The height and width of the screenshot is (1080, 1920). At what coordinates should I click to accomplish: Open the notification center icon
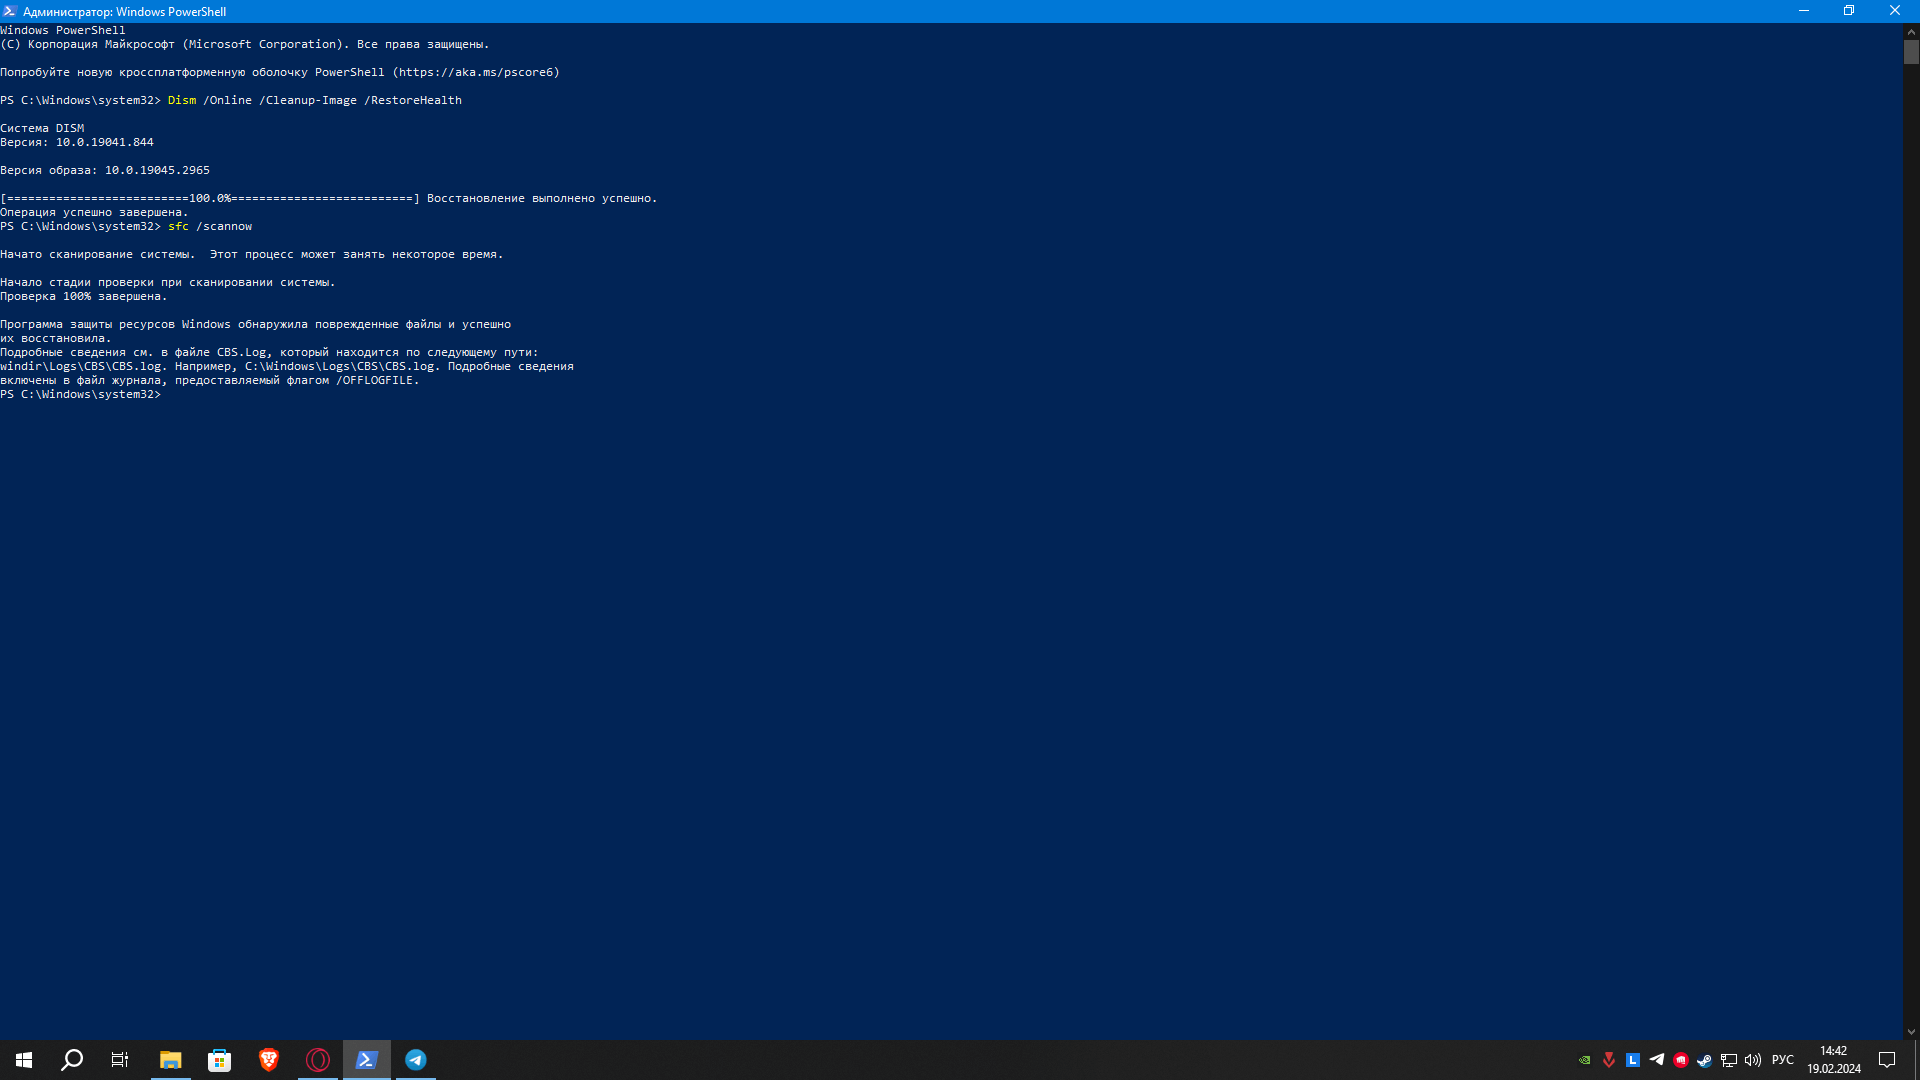click(1888, 1060)
